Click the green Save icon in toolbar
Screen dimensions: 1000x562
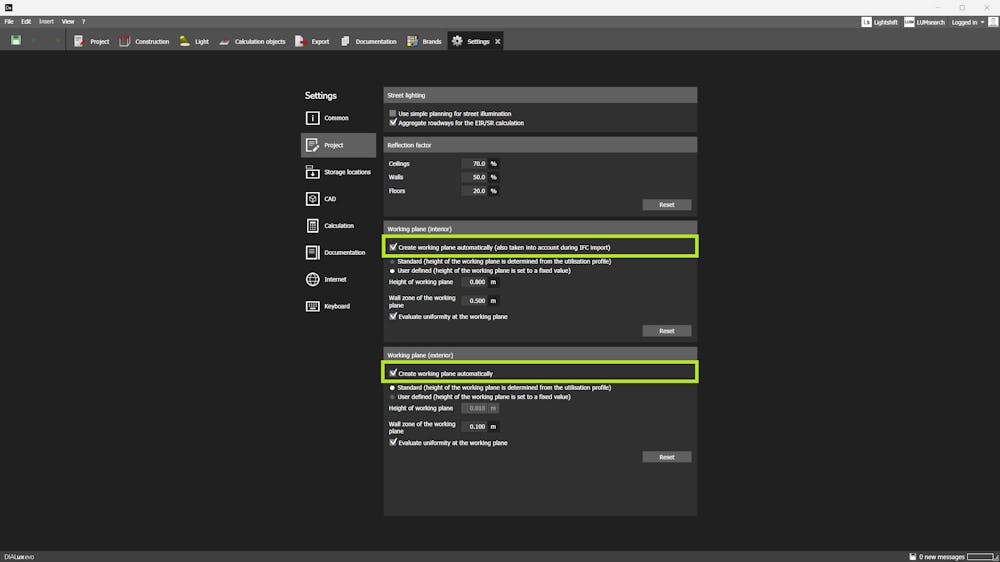click(x=16, y=41)
